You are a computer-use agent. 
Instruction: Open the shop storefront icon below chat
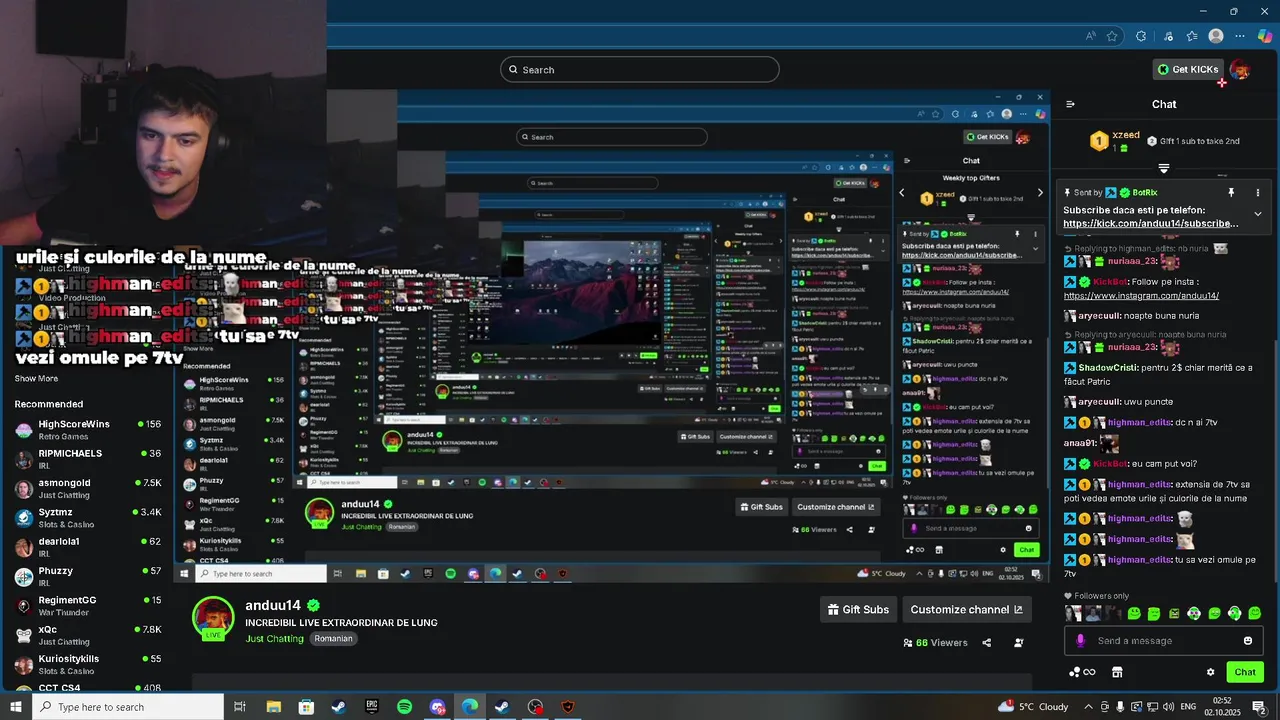pyautogui.click(x=1117, y=672)
